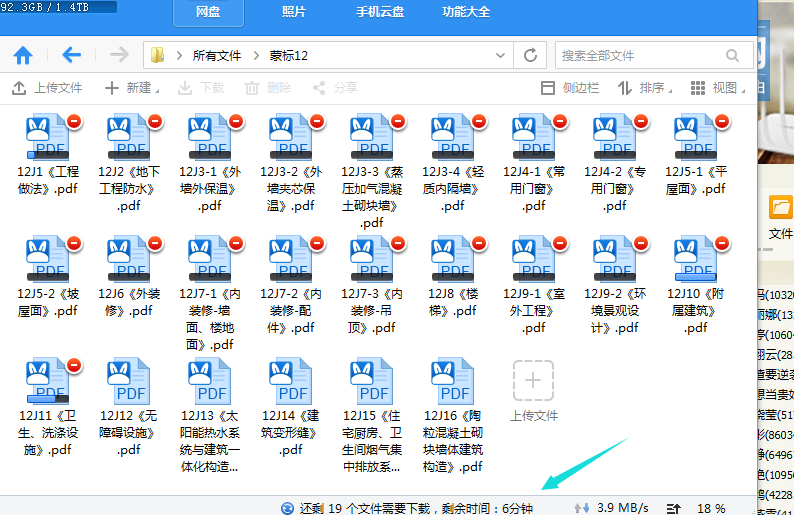
Task: Click the 92.3GB / 1.4TB storage bar
Action: pyautogui.click(x=58, y=7)
